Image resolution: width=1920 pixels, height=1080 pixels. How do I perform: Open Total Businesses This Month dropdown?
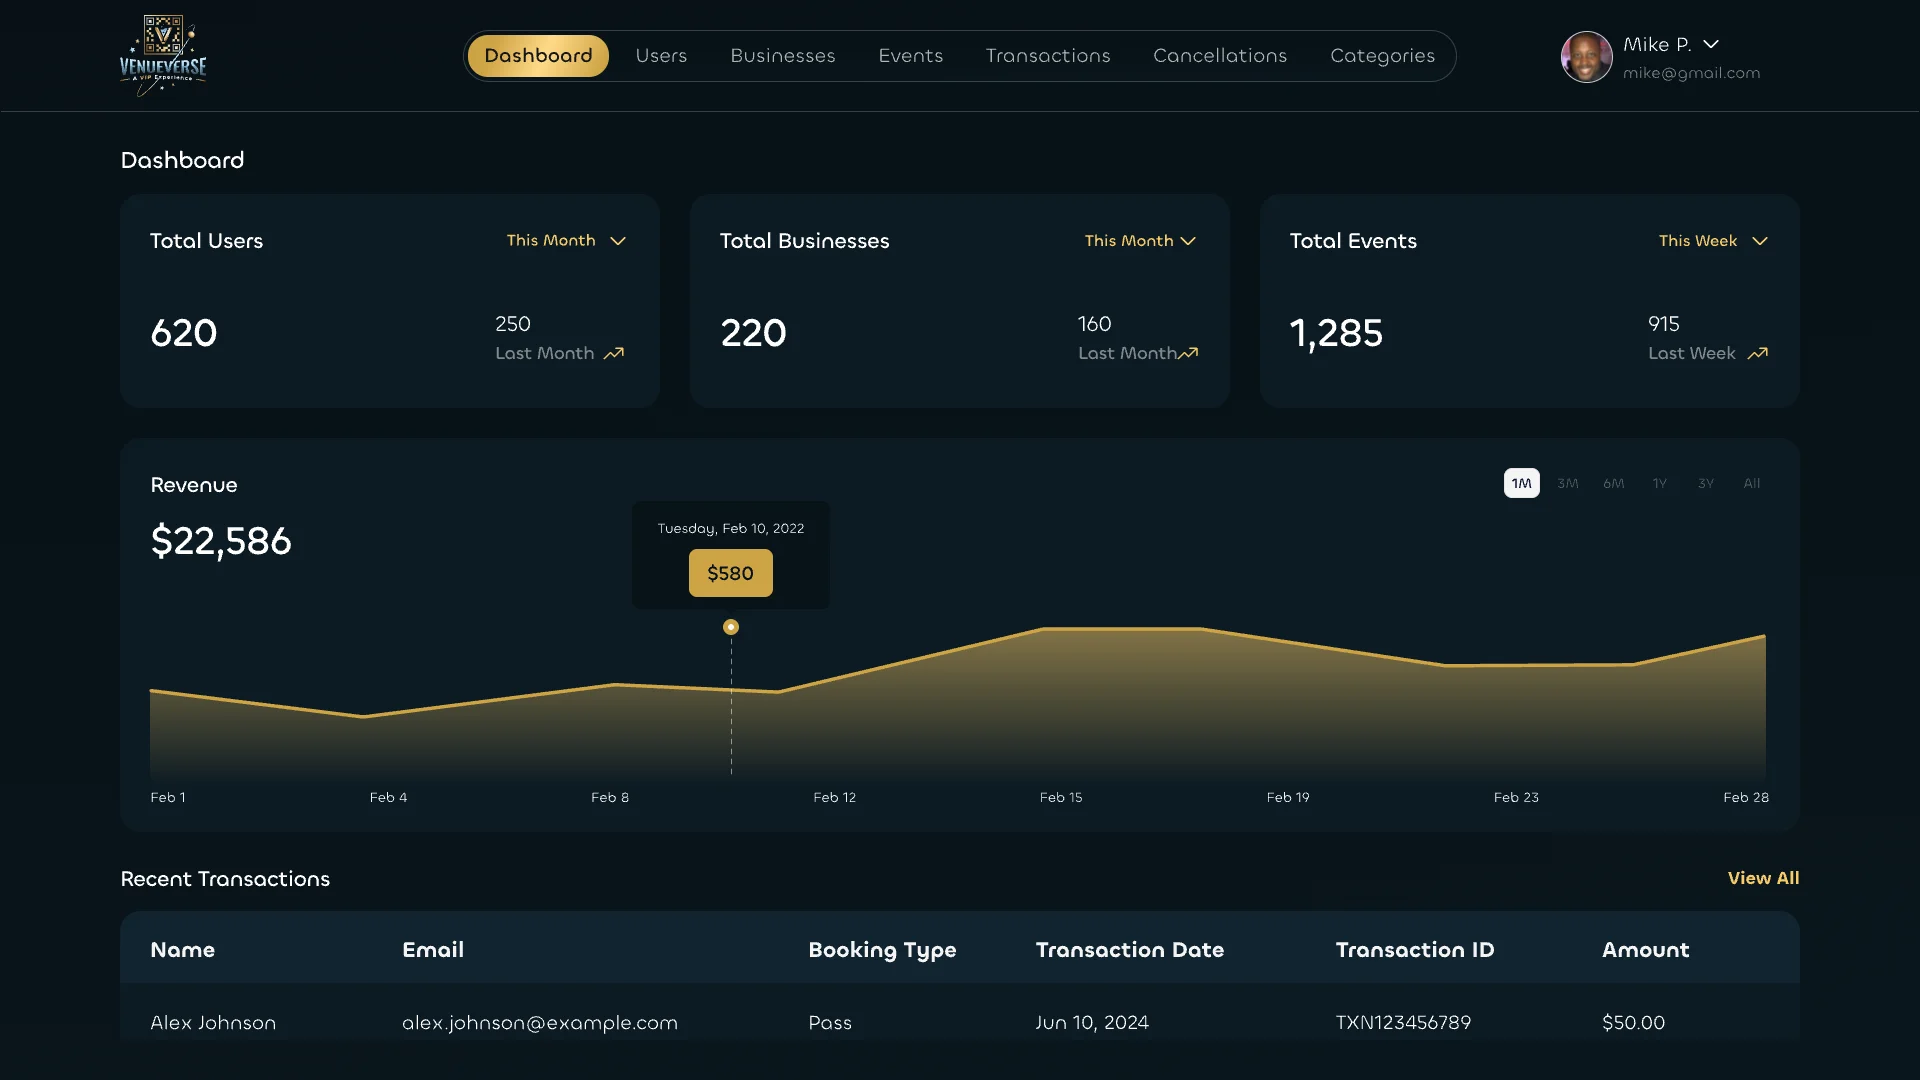pos(1140,241)
